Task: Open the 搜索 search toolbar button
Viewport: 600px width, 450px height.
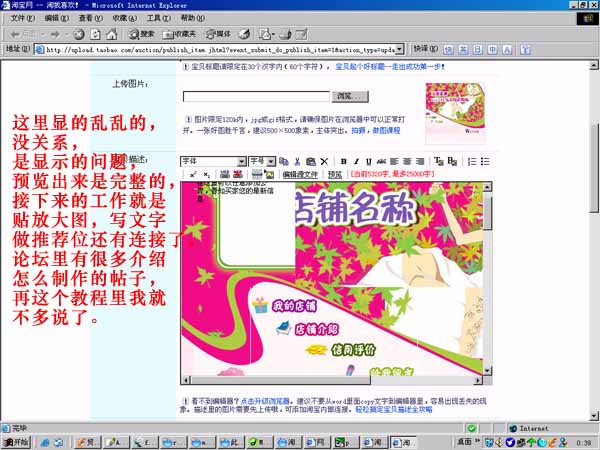Action: (141, 34)
